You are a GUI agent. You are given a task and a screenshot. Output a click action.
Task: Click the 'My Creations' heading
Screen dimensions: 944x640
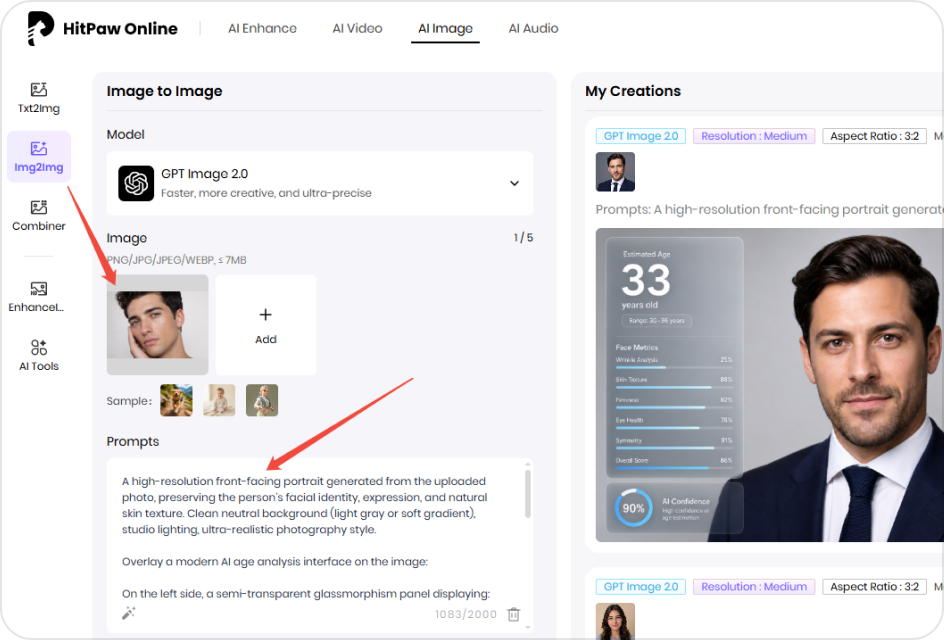coord(633,91)
